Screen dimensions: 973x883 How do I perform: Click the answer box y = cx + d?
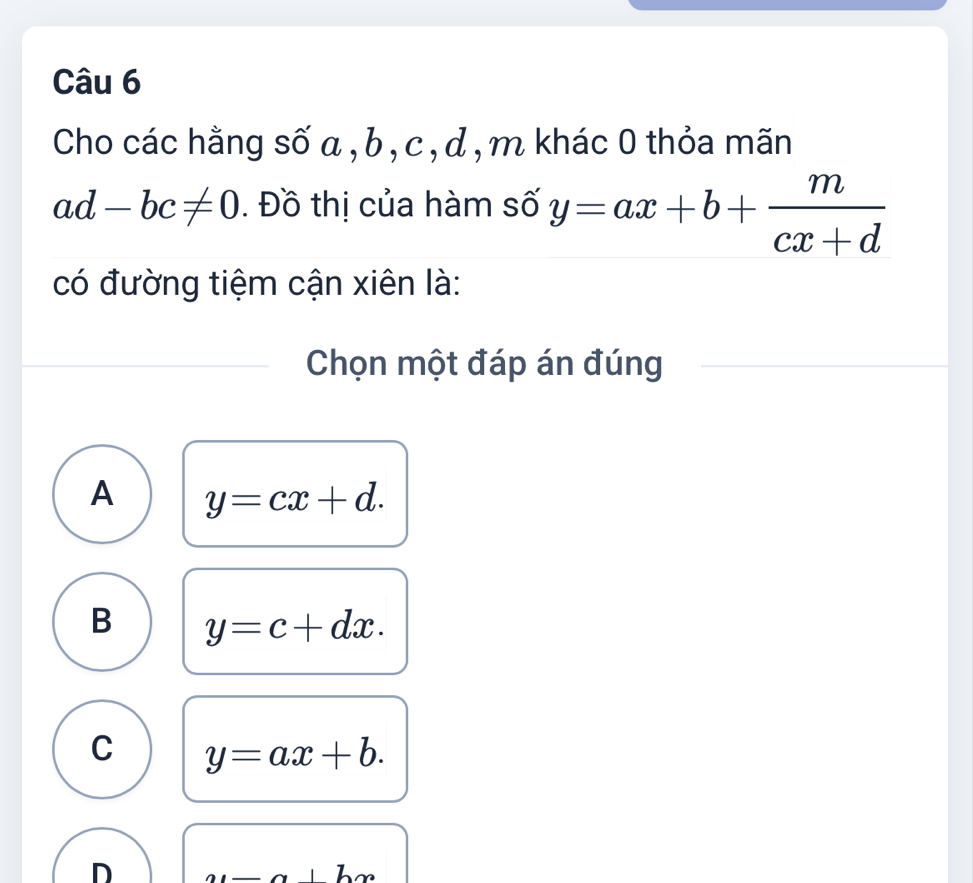295,494
